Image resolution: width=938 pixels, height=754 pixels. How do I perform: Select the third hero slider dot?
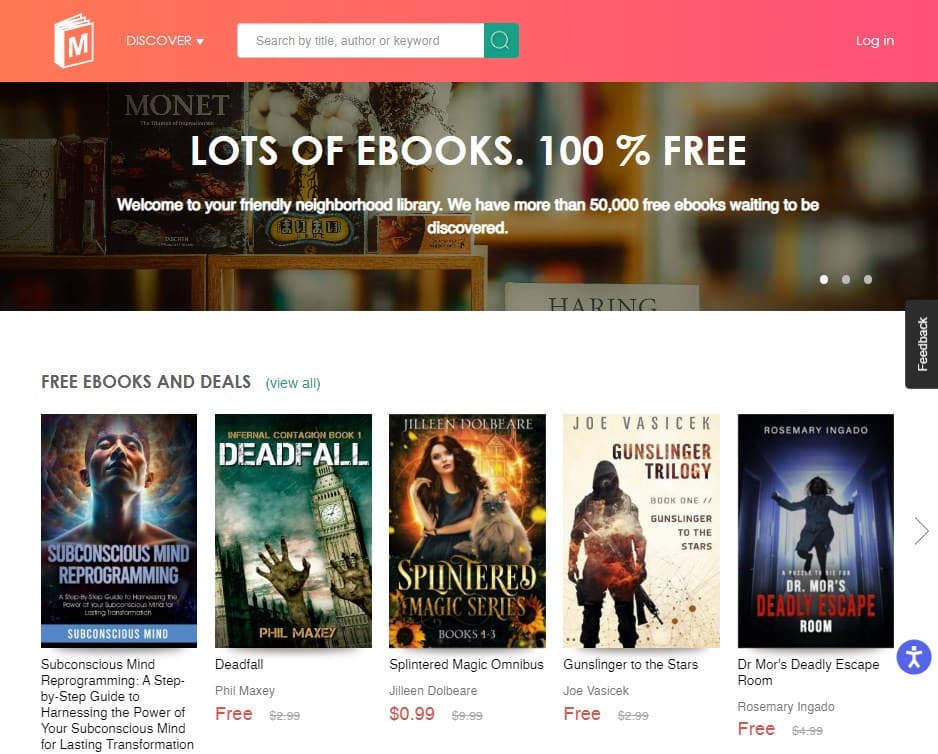[x=868, y=280]
